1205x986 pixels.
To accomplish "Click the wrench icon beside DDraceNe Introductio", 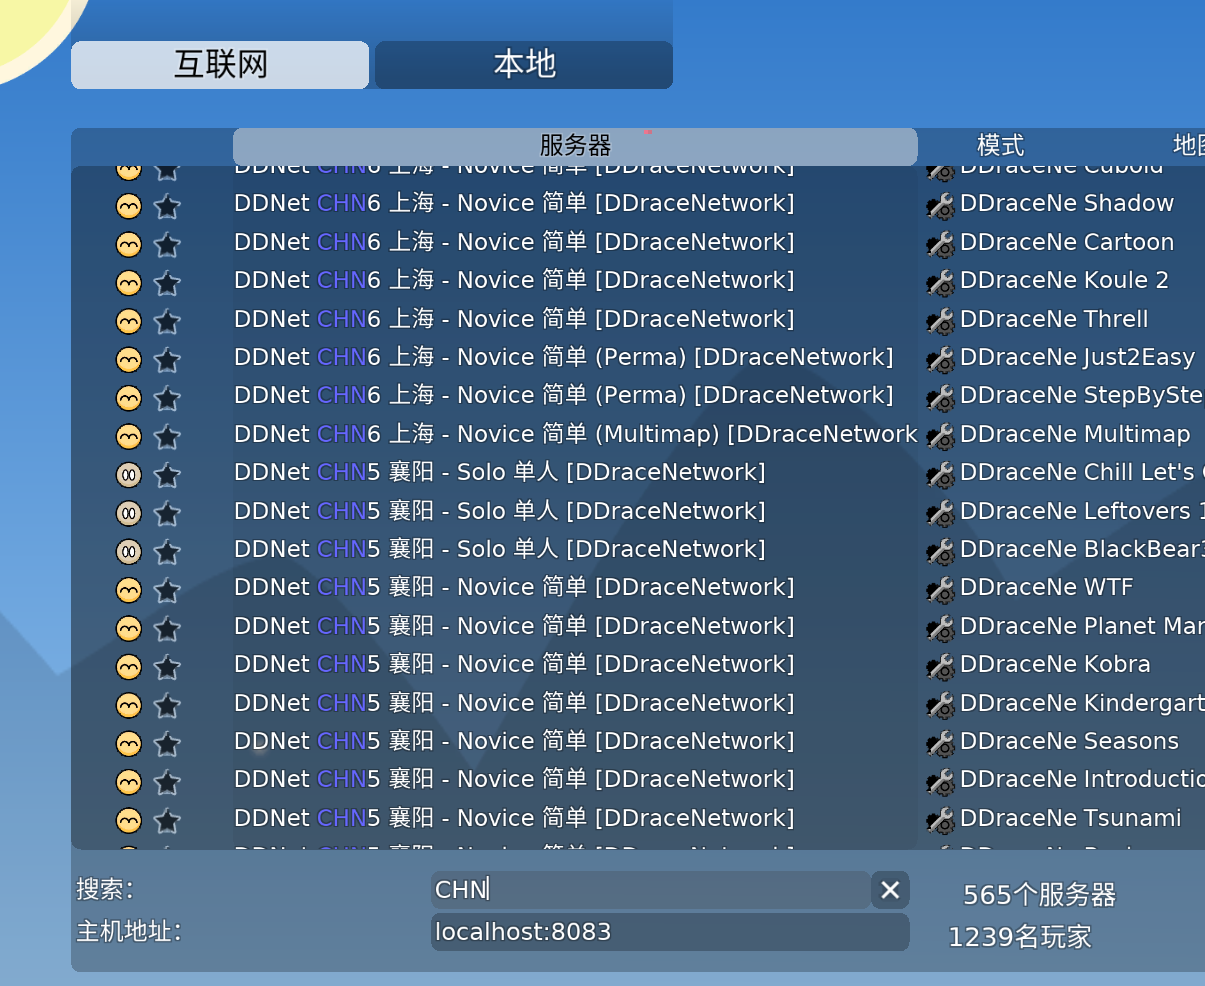I will [x=940, y=782].
